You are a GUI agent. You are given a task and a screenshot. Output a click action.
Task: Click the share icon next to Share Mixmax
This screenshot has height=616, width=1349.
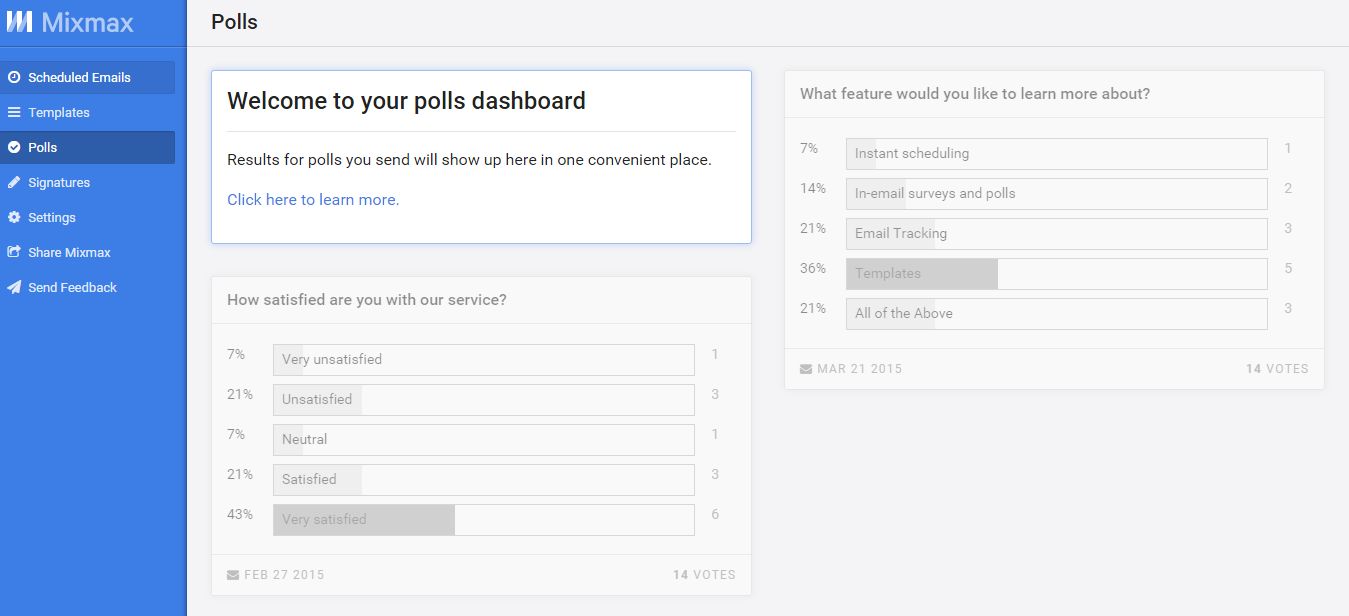[x=14, y=252]
